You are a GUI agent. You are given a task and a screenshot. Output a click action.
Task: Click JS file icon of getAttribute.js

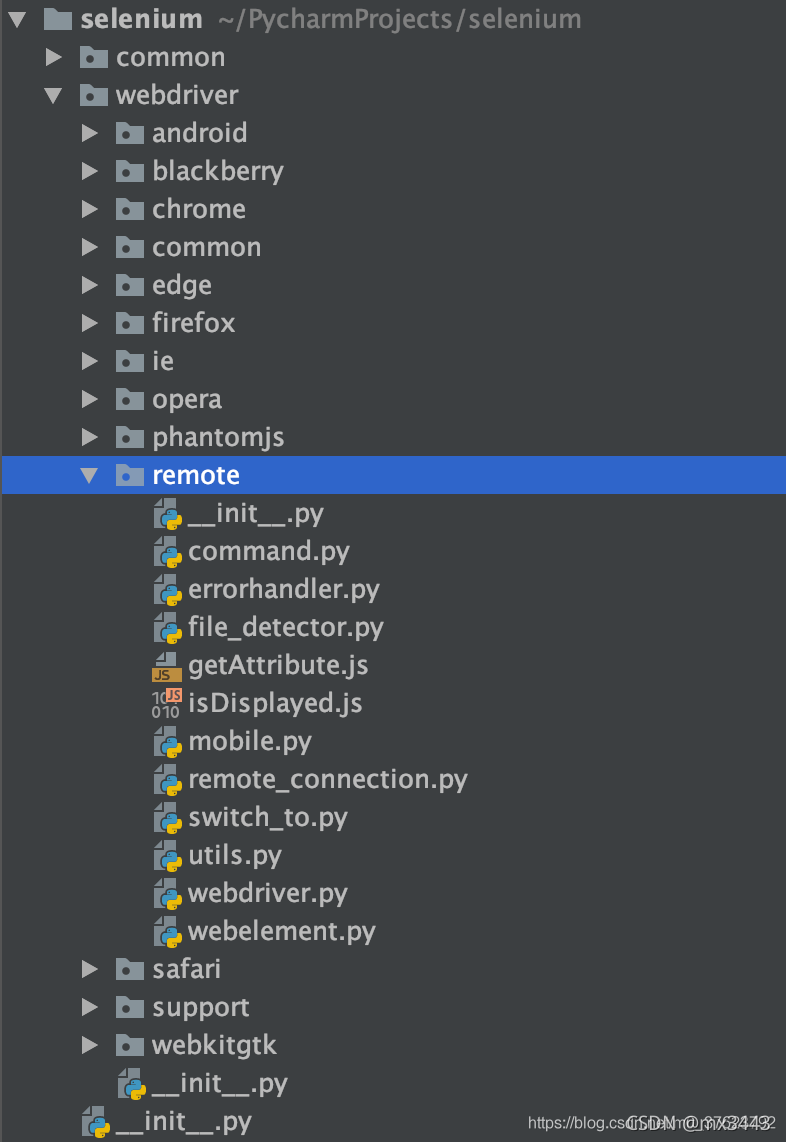click(167, 666)
